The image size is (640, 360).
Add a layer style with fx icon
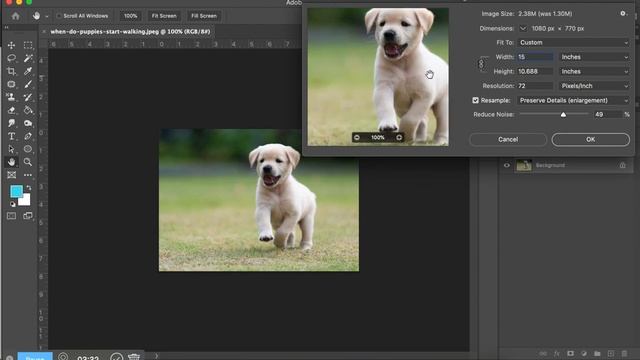pyautogui.click(x=556, y=353)
